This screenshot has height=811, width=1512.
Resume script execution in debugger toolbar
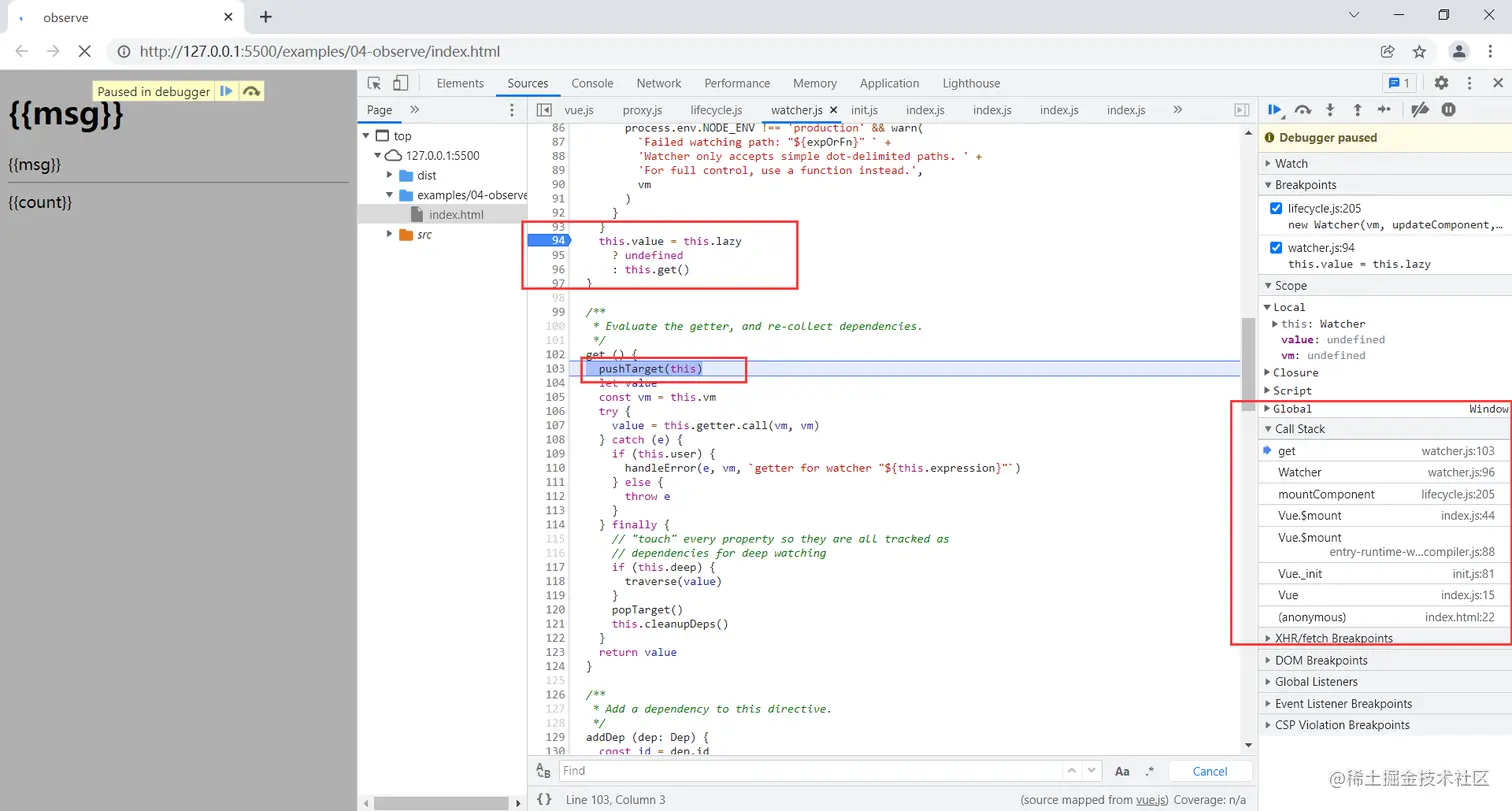(x=1275, y=110)
